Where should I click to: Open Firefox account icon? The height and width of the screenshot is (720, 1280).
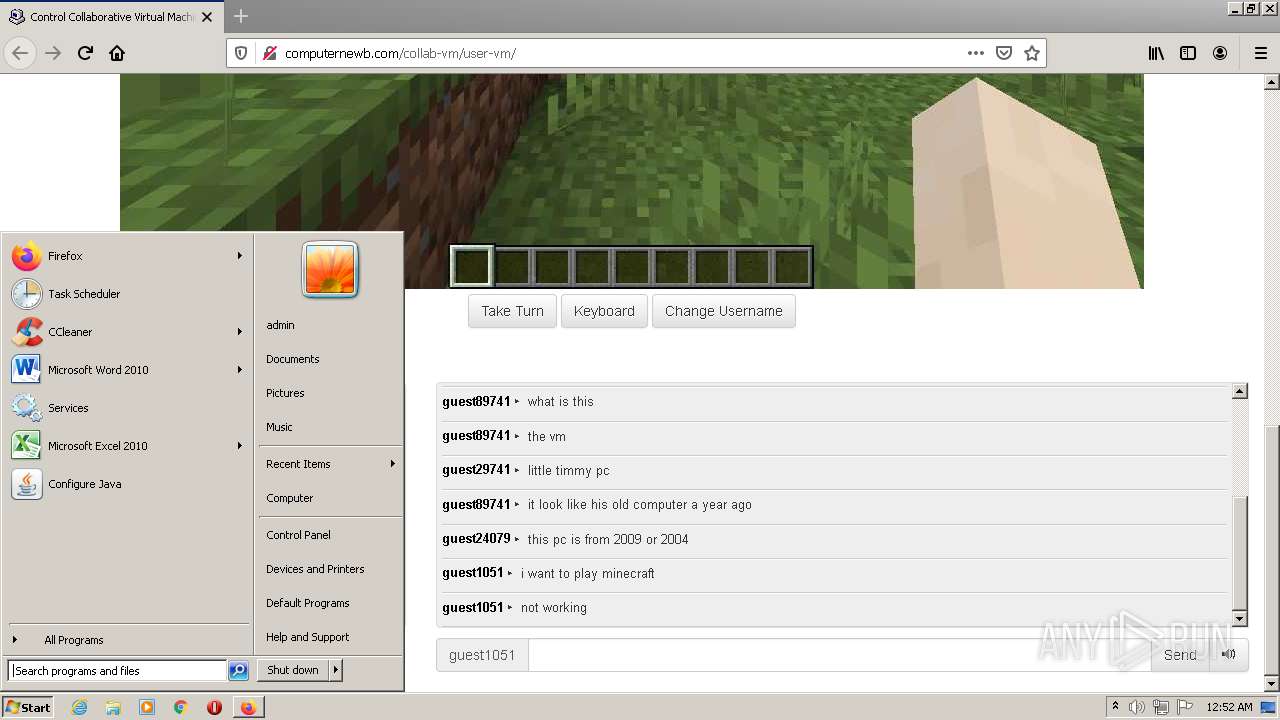click(1220, 53)
